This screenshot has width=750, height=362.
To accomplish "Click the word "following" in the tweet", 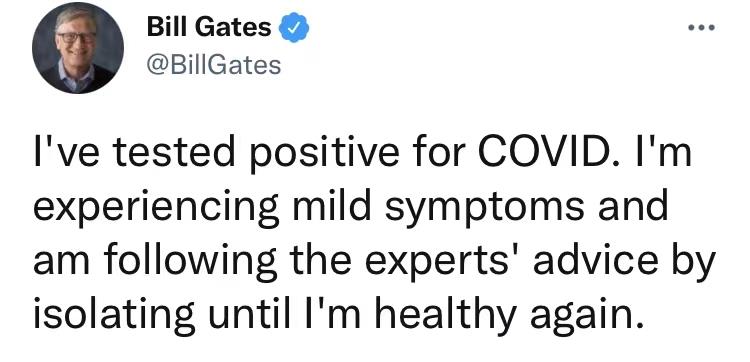I will pos(188,260).
